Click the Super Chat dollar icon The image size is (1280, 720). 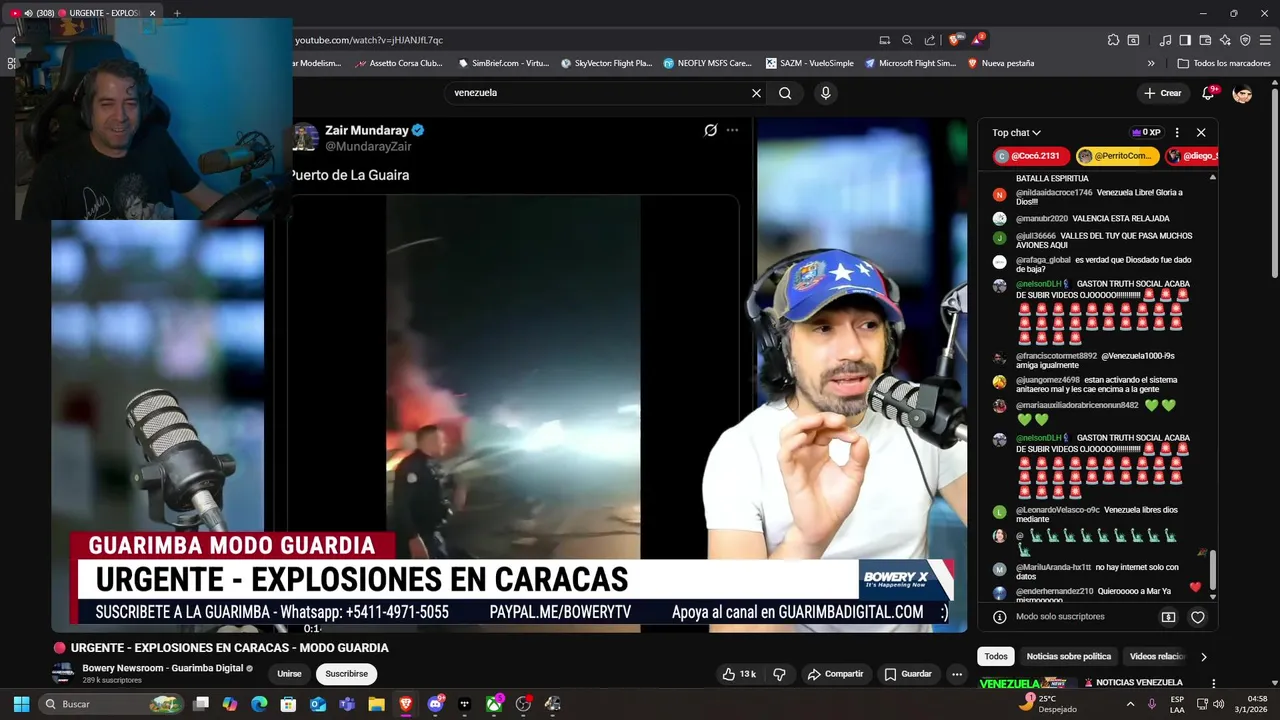(1168, 617)
